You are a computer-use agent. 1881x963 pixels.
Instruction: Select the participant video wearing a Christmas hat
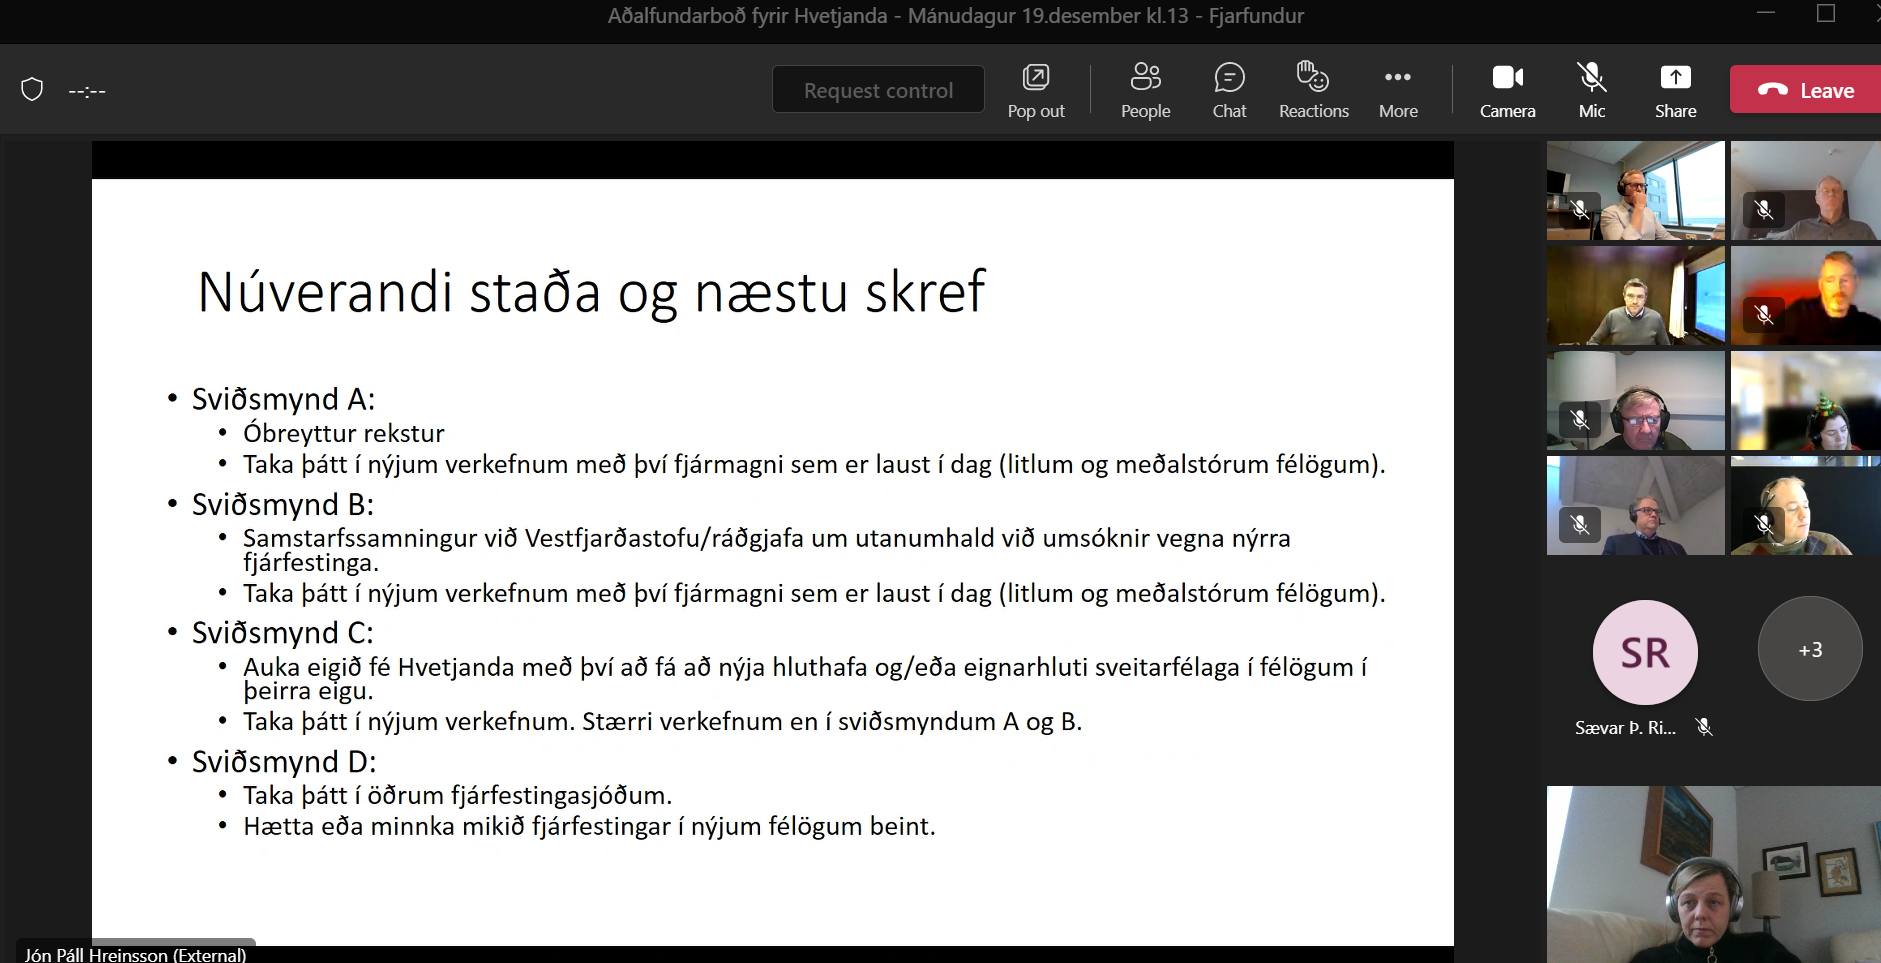pos(1805,401)
